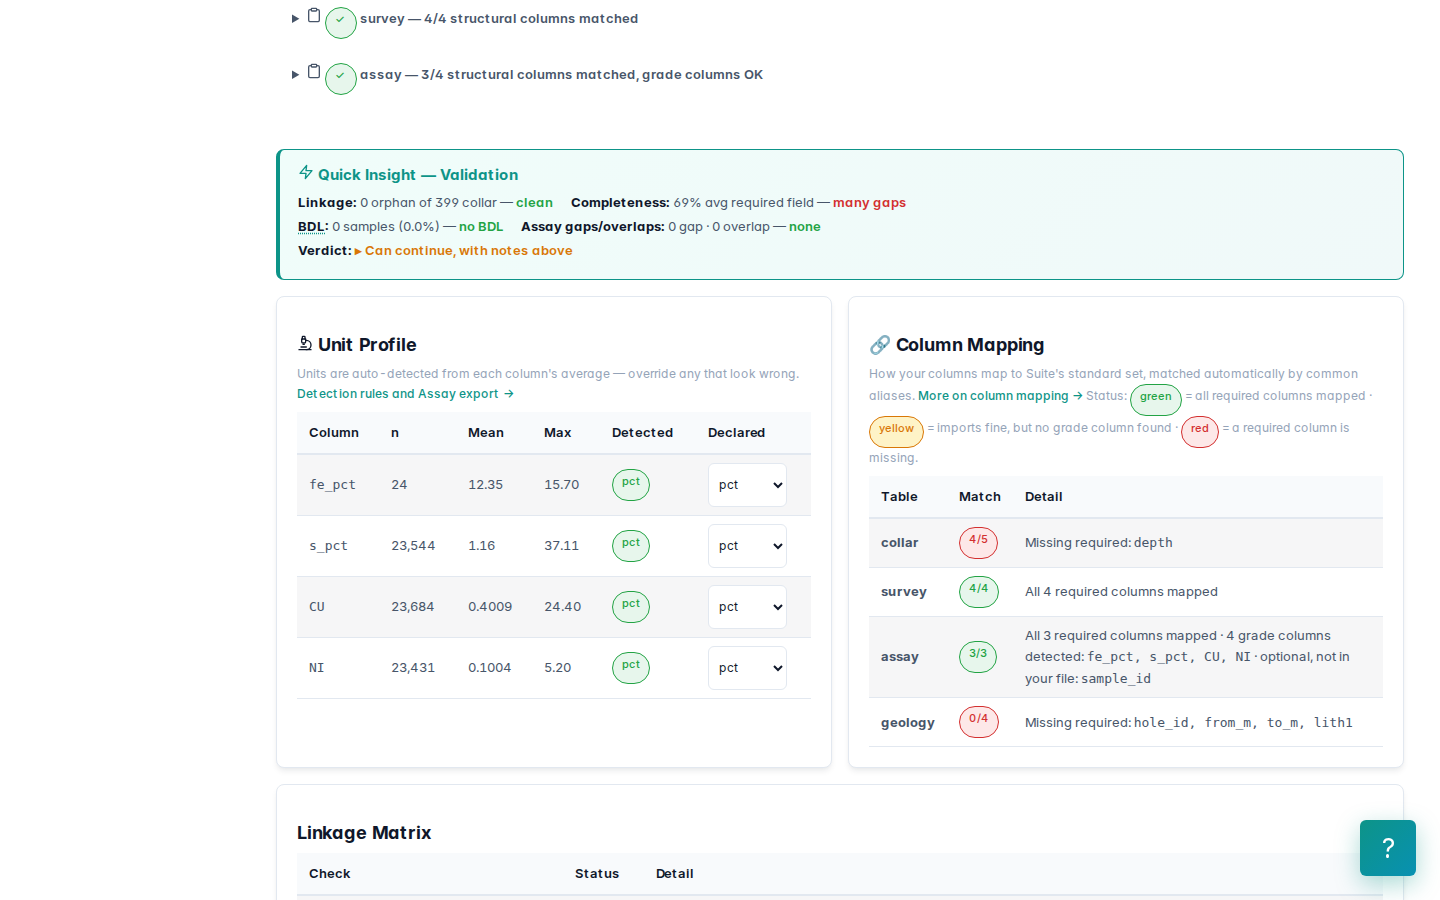Viewport: 1440px width, 900px height.
Task: Click the assay 3/4 structural columns summary
Action: pyautogui.click(x=561, y=75)
